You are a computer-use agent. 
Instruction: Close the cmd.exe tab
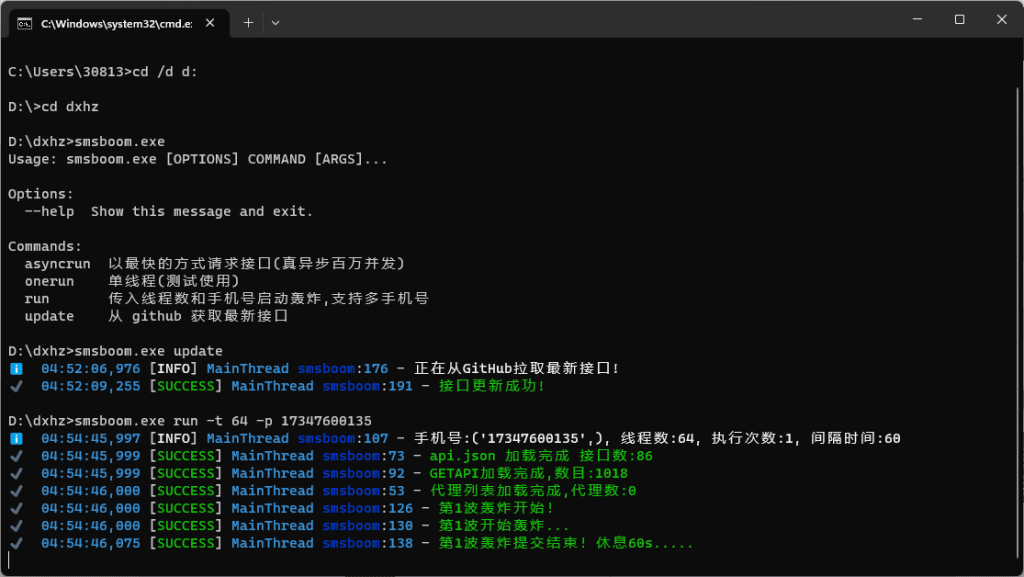pos(210,23)
